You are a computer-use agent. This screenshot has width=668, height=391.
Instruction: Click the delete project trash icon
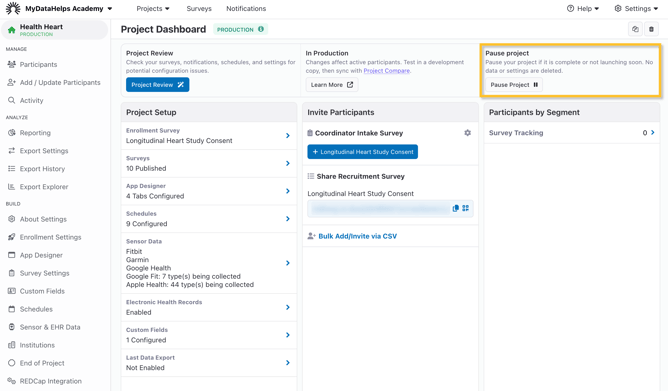coord(651,29)
